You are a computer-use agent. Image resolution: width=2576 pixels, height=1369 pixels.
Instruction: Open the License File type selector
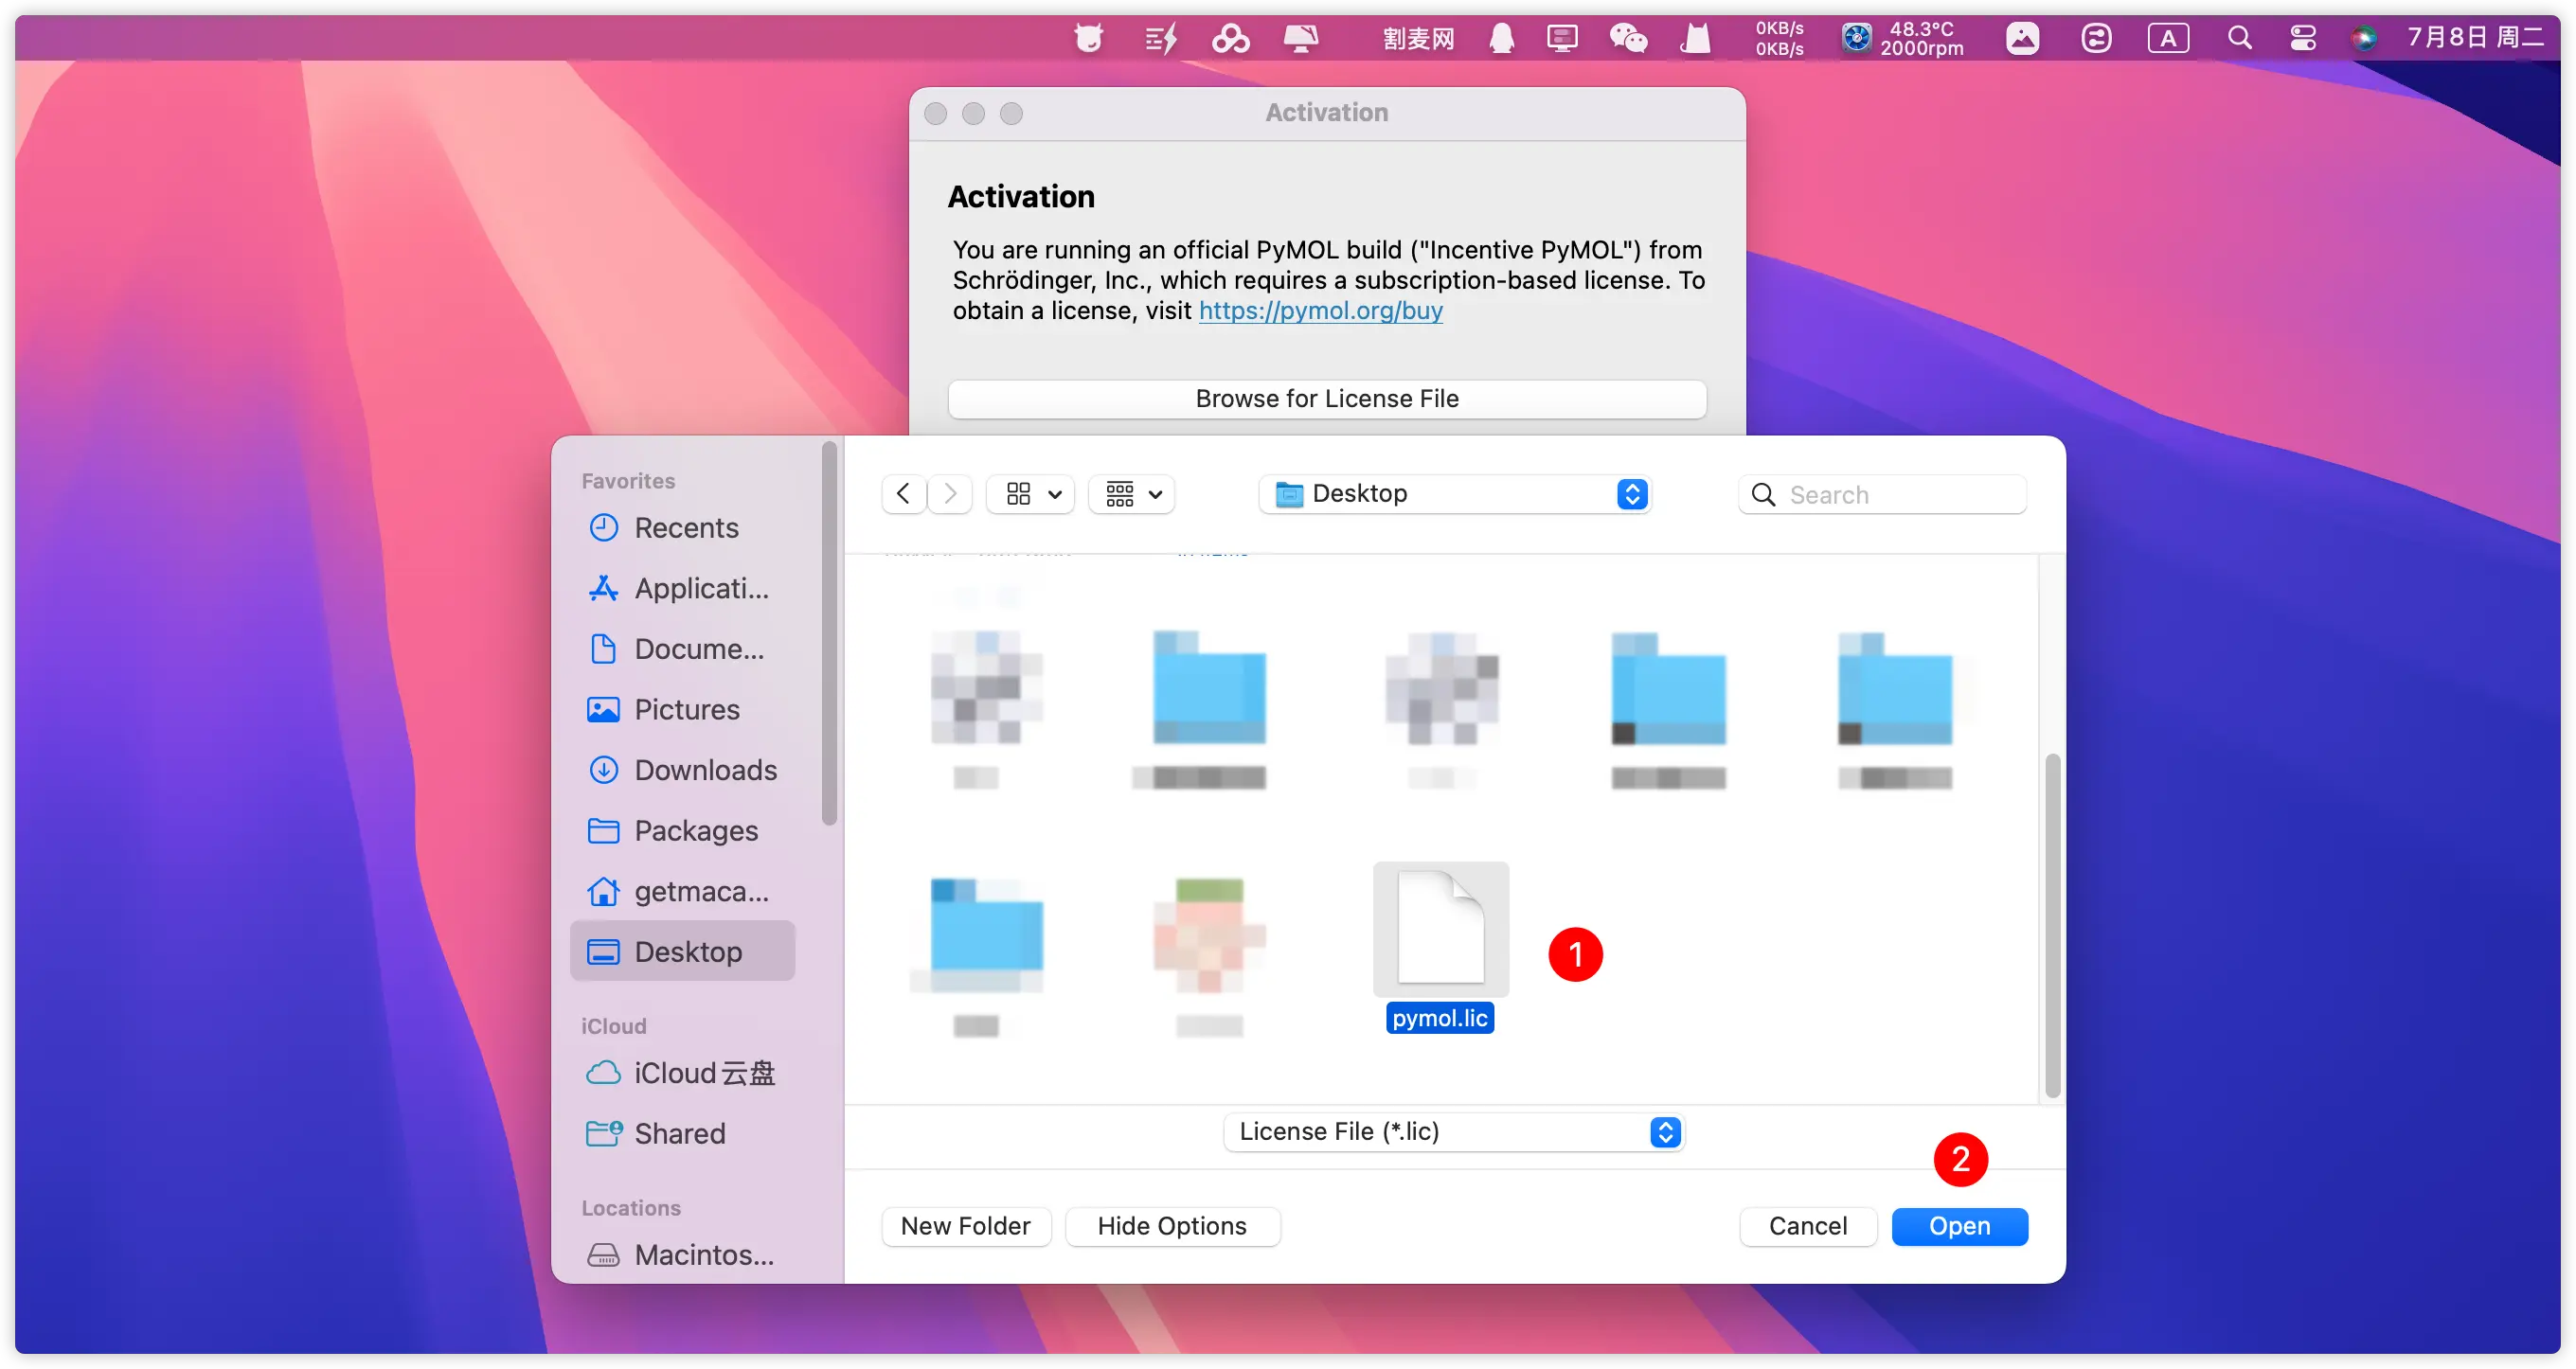[1454, 1132]
